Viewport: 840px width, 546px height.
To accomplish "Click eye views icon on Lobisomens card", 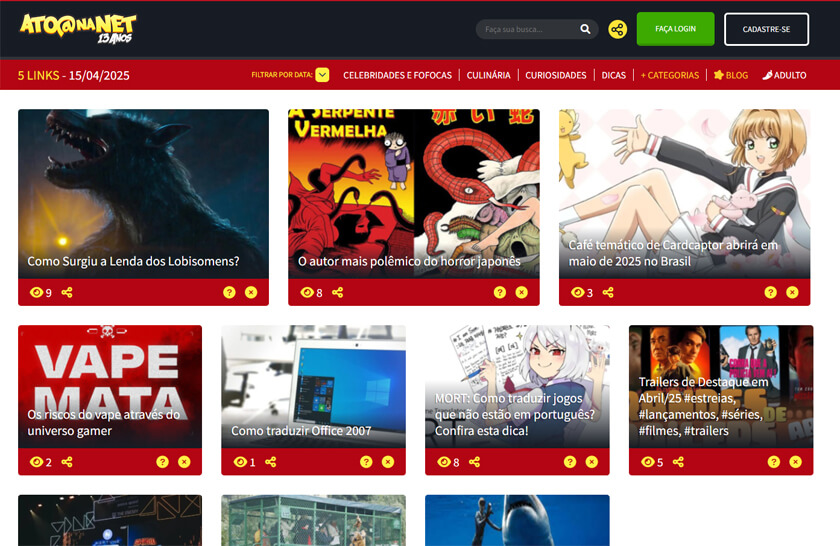I will click(x=37, y=292).
